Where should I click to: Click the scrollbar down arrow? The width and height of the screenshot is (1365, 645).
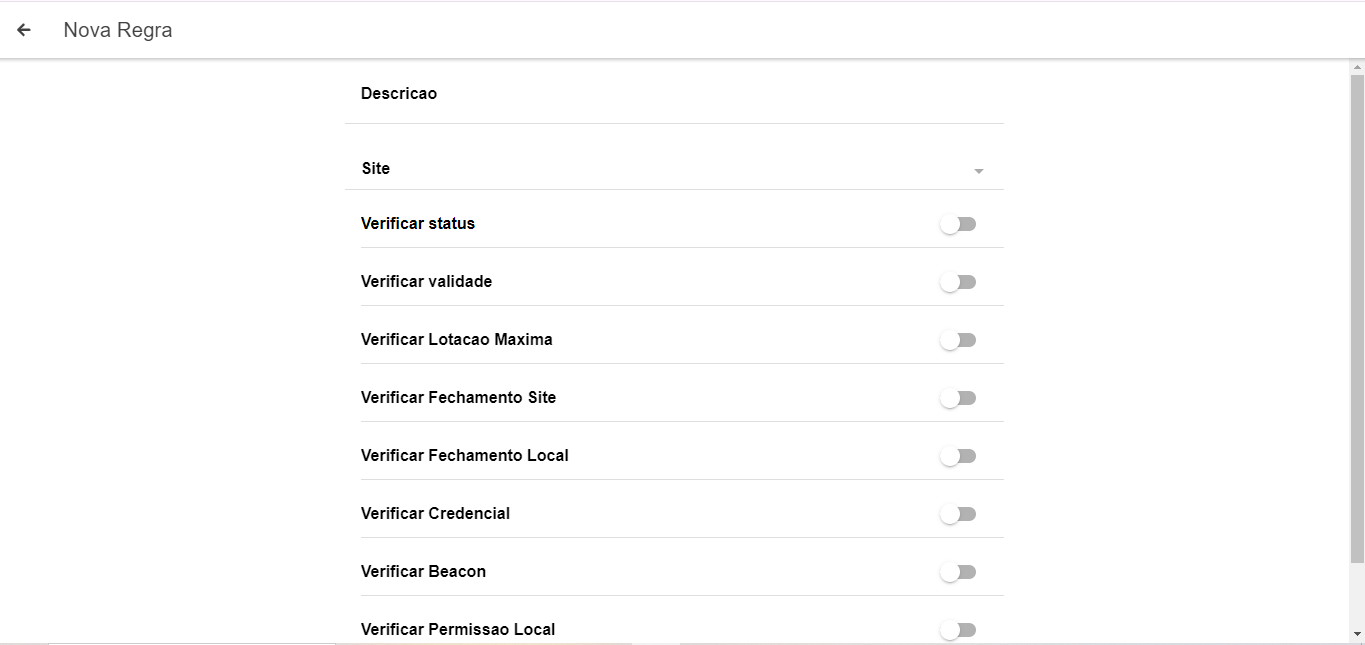[x=1357, y=634]
